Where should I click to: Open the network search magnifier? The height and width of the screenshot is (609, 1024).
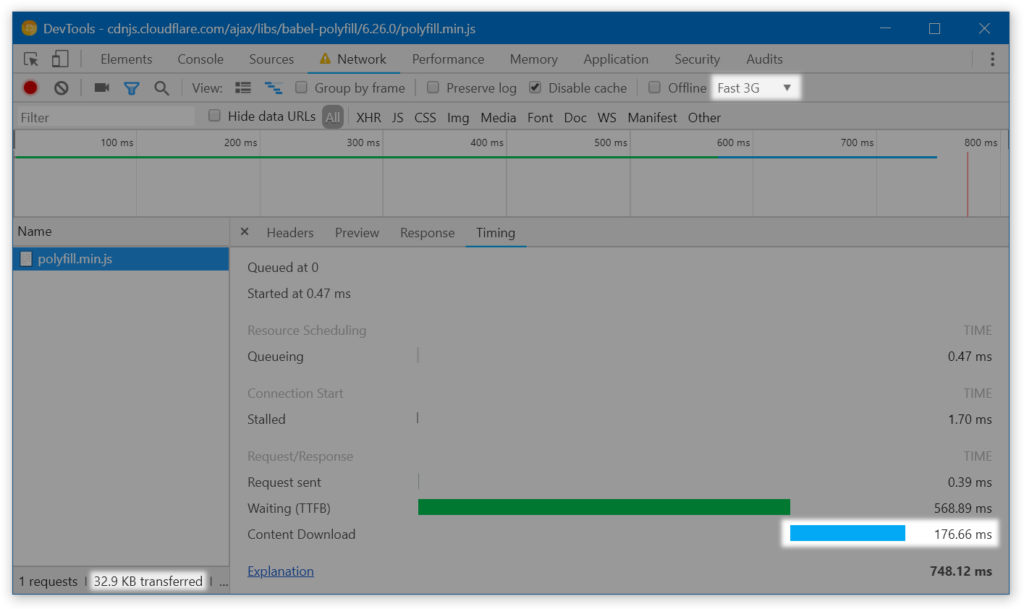[162, 88]
